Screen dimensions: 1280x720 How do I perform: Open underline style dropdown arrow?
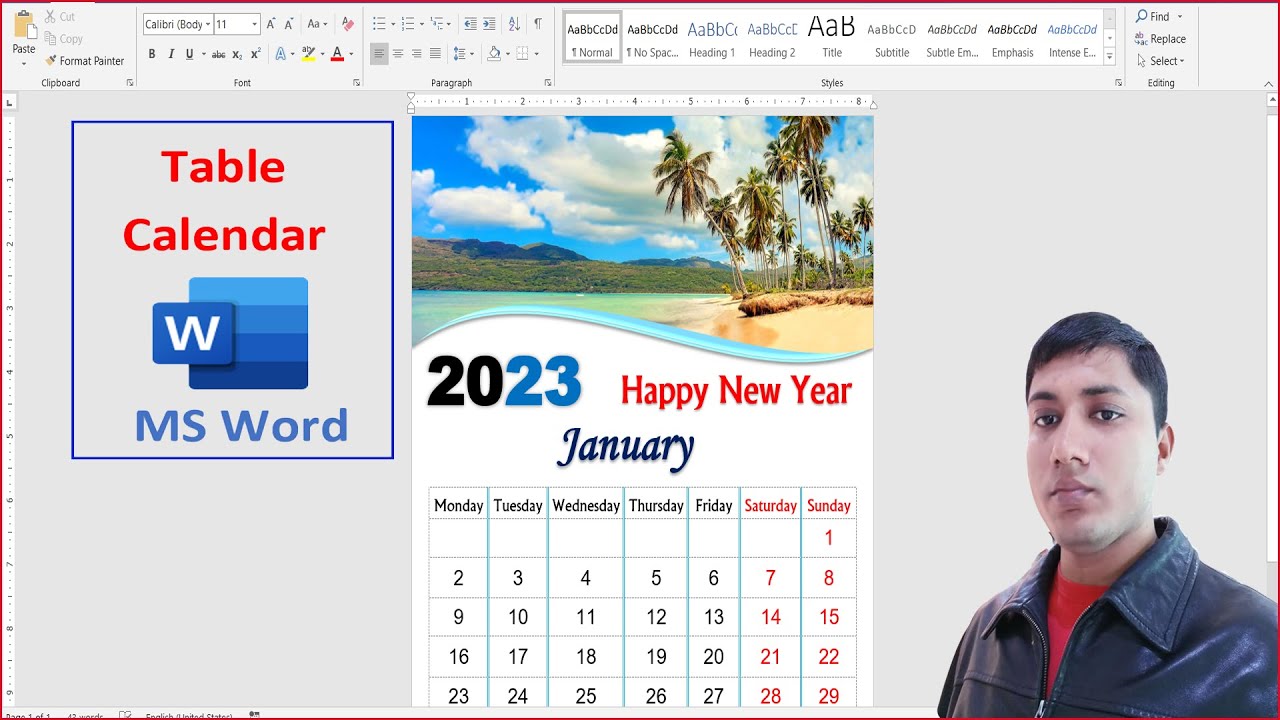(x=203, y=54)
